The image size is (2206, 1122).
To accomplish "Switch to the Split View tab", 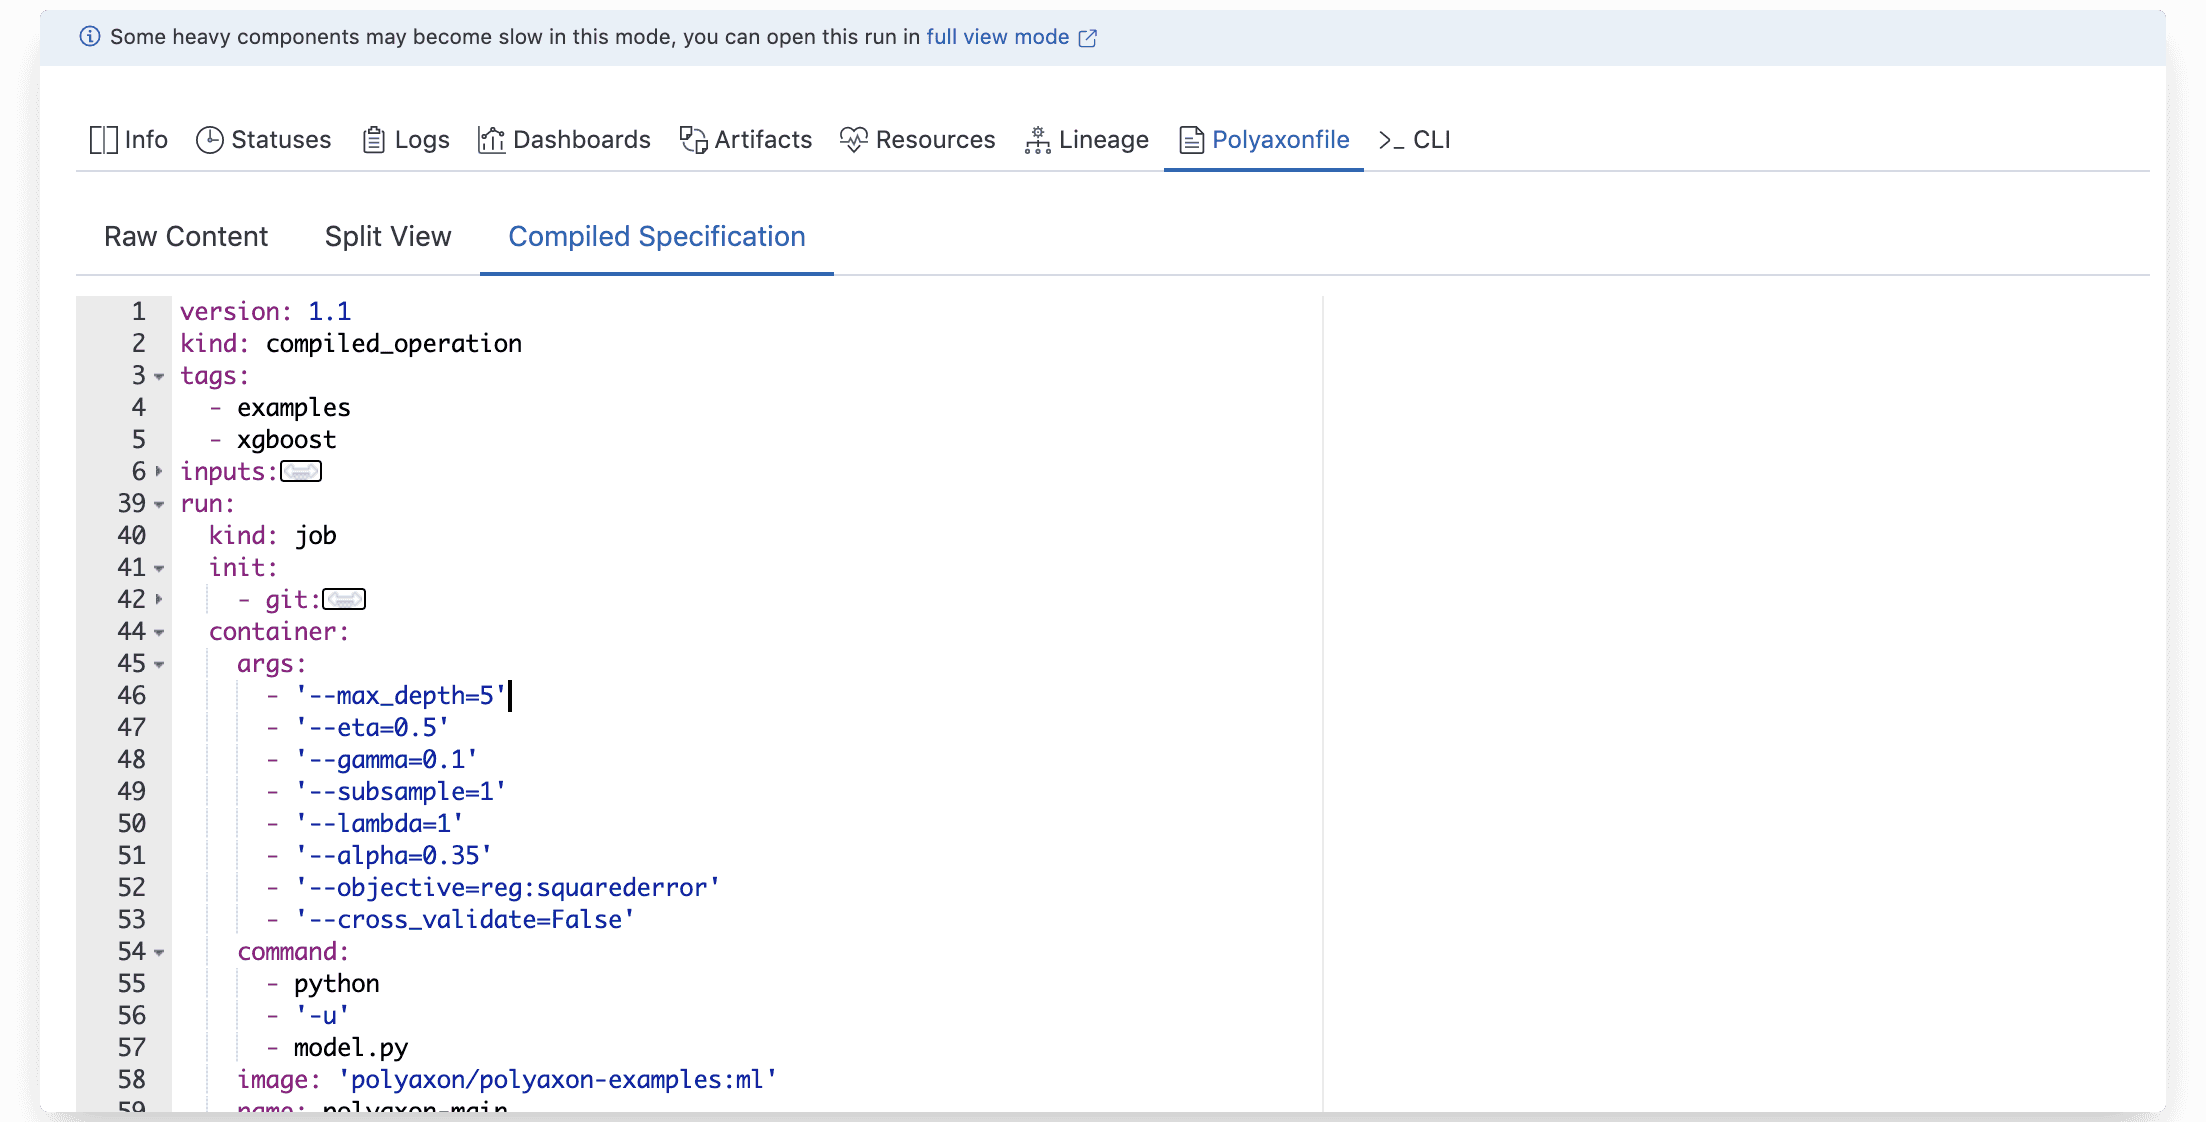I will tap(388, 237).
